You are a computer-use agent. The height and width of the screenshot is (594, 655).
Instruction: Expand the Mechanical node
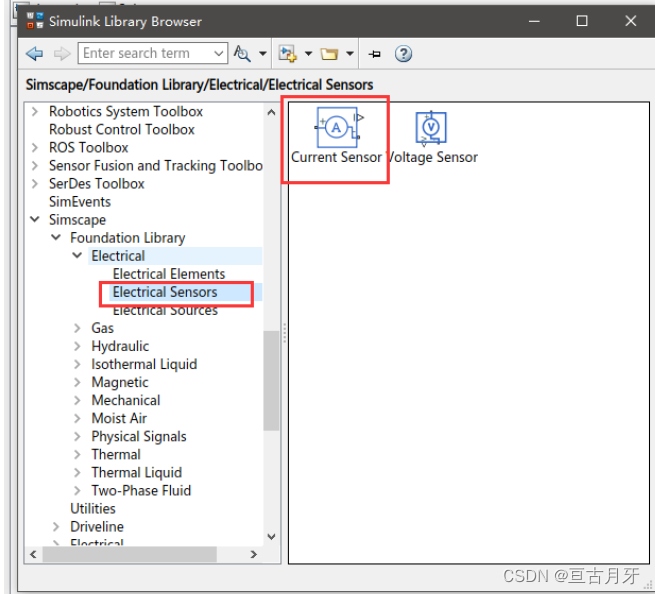click(77, 400)
